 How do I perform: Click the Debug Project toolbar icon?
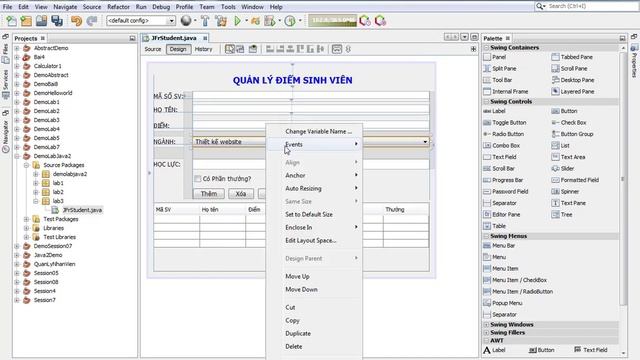(256, 21)
